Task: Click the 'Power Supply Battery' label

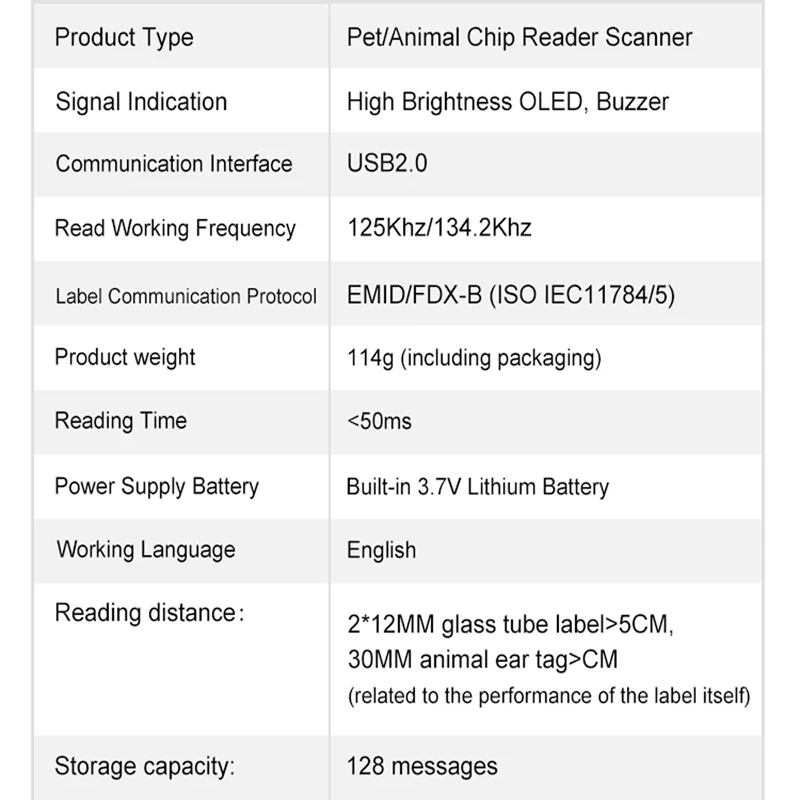Action: coord(157,486)
